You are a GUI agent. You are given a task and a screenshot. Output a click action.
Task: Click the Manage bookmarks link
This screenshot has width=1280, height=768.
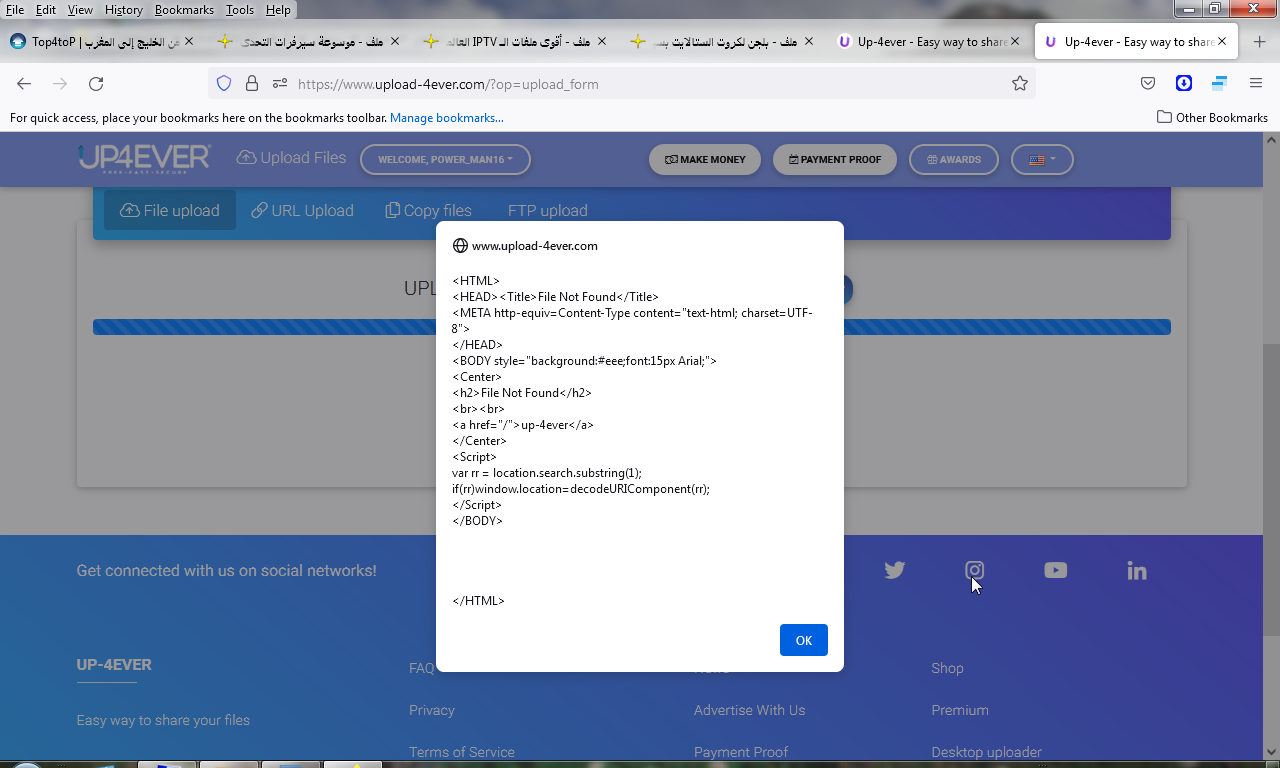[x=446, y=118]
